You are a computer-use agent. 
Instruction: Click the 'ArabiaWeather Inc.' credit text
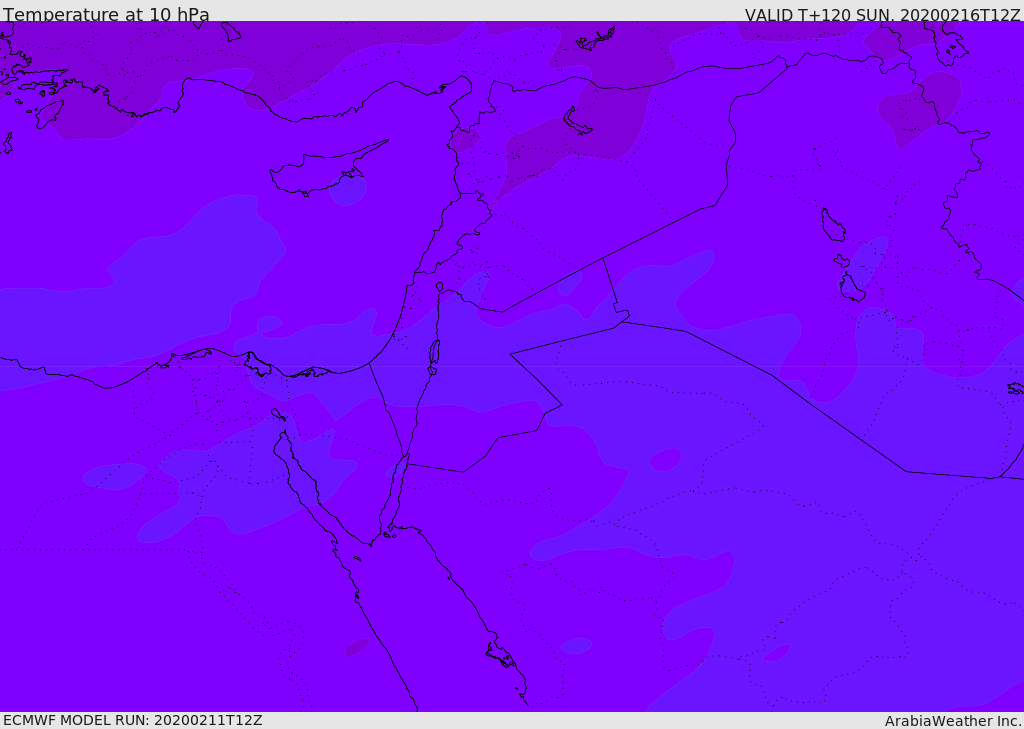953,721
